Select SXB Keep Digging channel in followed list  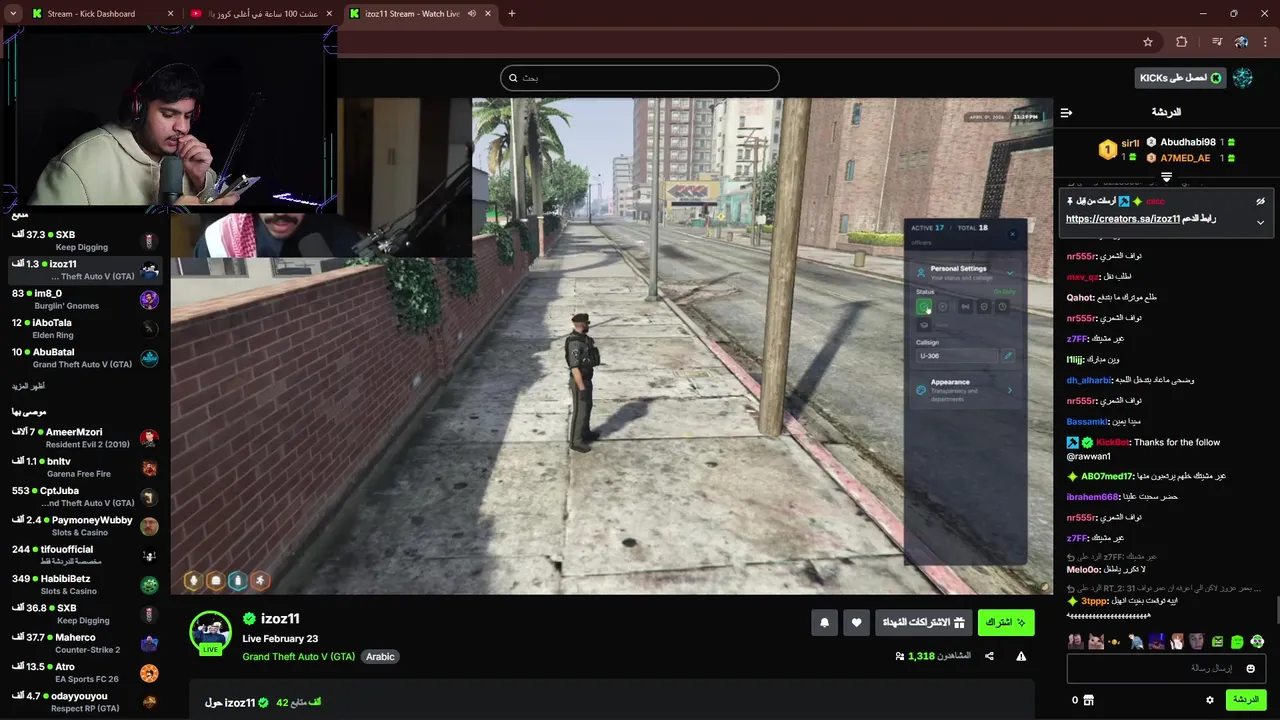point(85,240)
